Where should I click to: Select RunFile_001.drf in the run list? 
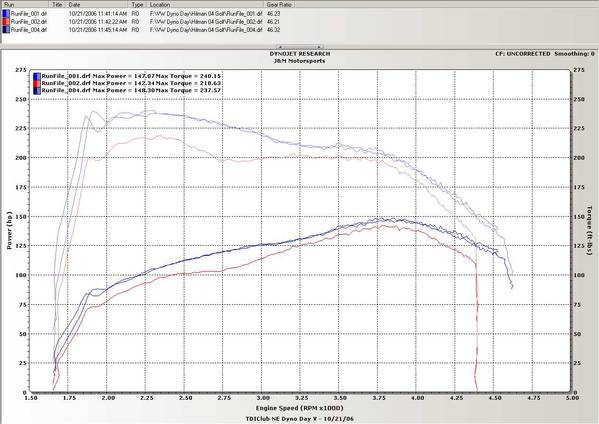[29, 13]
